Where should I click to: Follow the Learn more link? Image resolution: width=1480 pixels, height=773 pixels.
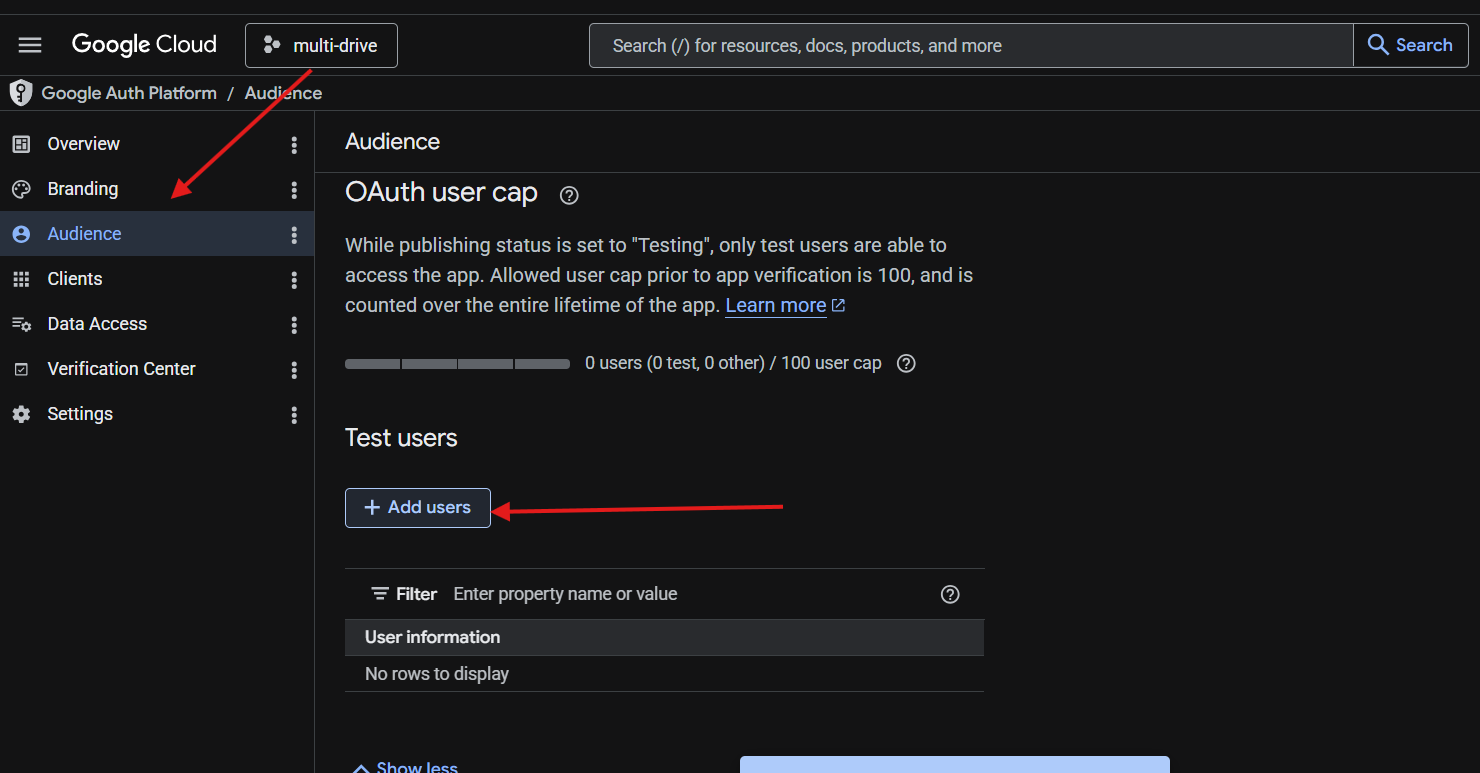click(785, 305)
